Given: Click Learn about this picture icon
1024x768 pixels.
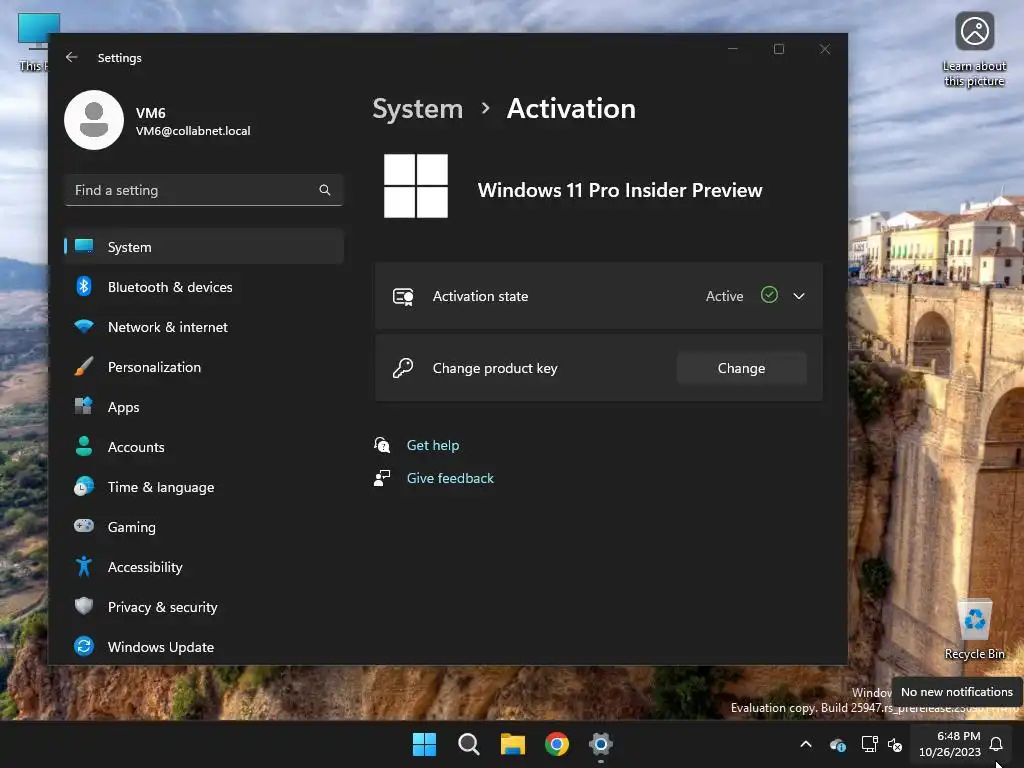Looking at the screenshot, I should coord(974,31).
